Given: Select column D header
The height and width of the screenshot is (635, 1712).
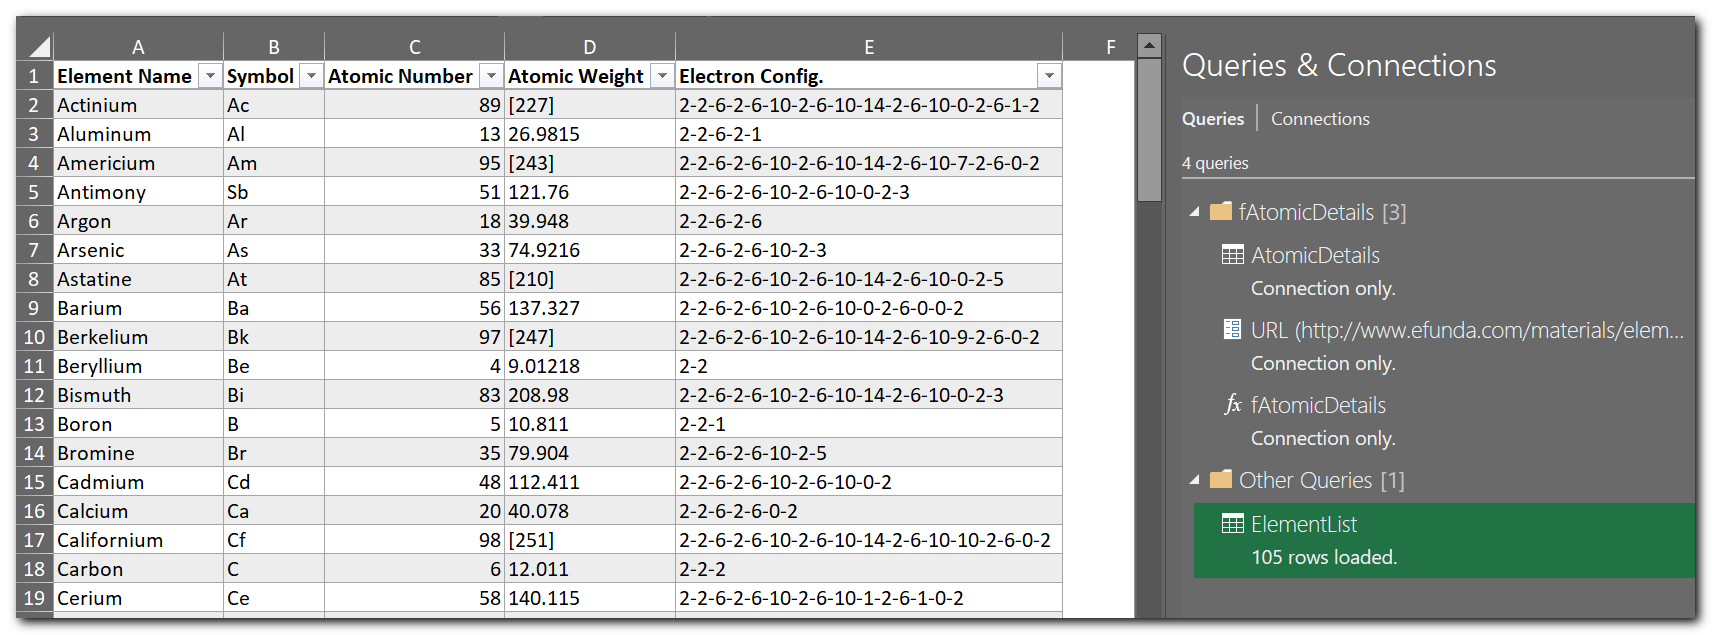Looking at the screenshot, I should coord(590,47).
